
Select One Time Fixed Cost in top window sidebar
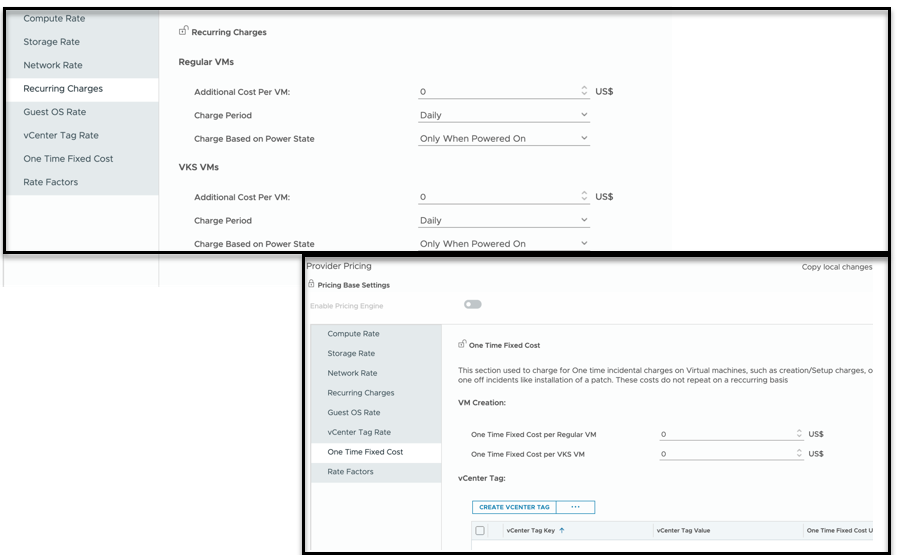pyautogui.click(x=68, y=159)
